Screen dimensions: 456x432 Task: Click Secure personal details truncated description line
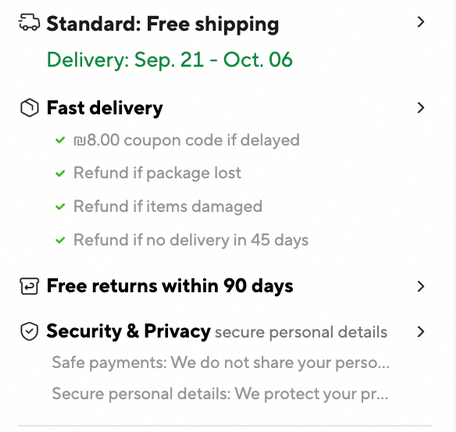pos(220,394)
